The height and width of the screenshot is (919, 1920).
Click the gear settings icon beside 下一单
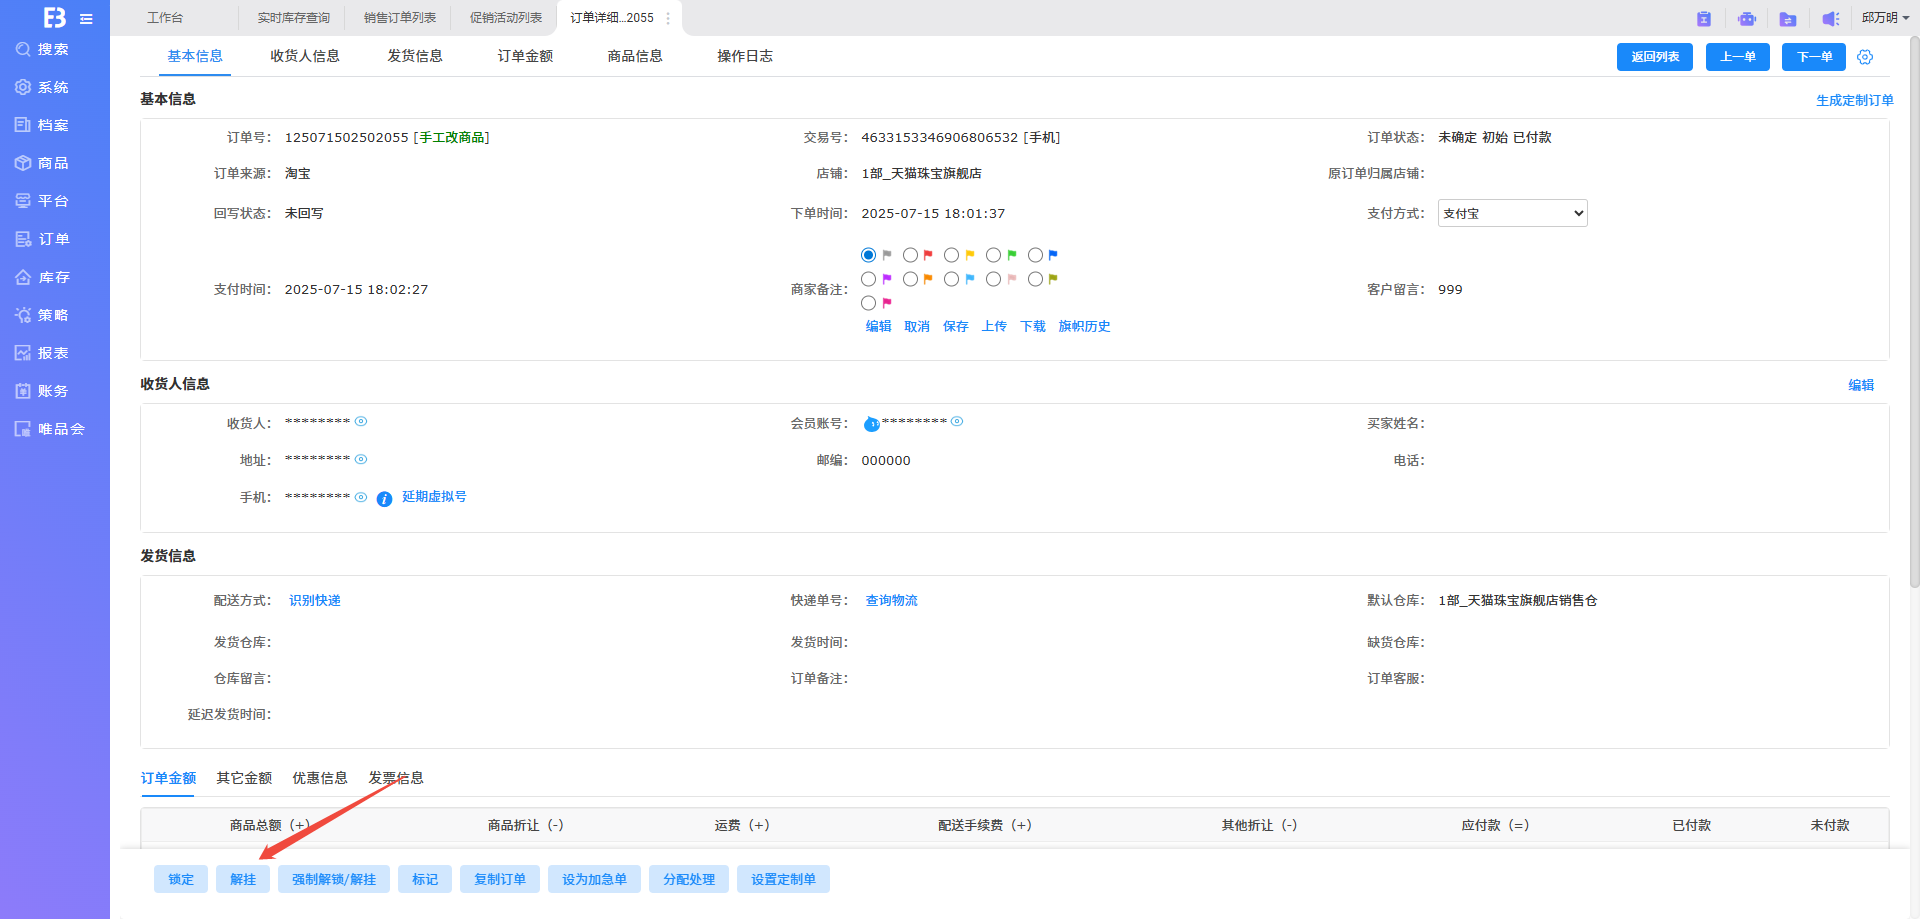[1865, 57]
